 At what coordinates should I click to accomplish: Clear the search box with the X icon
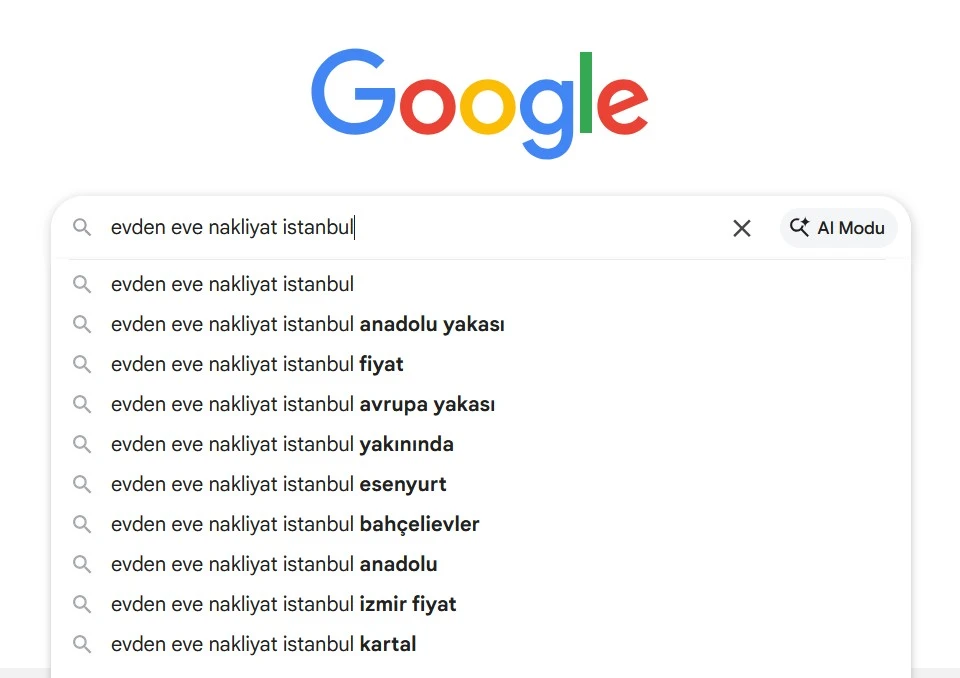click(x=741, y=228)
